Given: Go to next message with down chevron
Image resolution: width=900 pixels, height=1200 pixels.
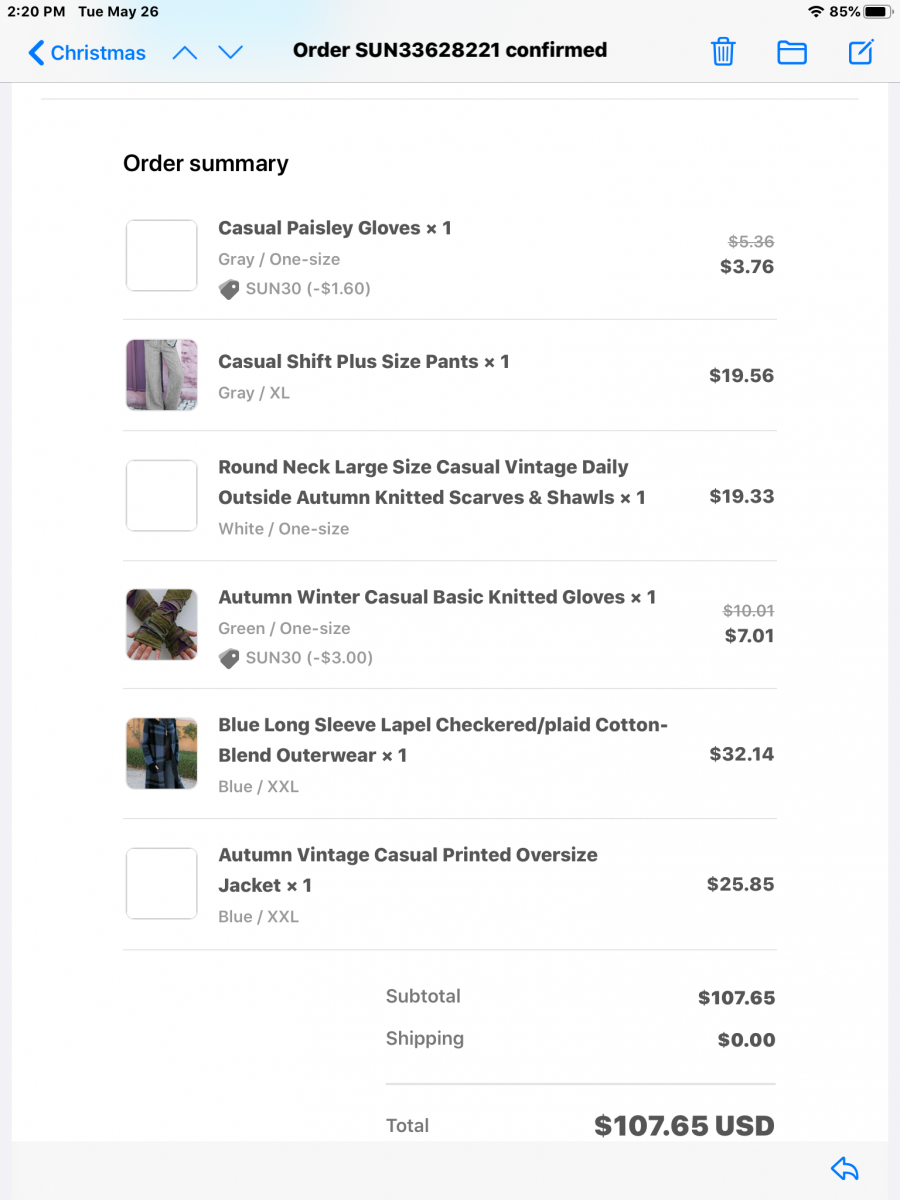Looking at the screenshot, I should click(231, 52).
